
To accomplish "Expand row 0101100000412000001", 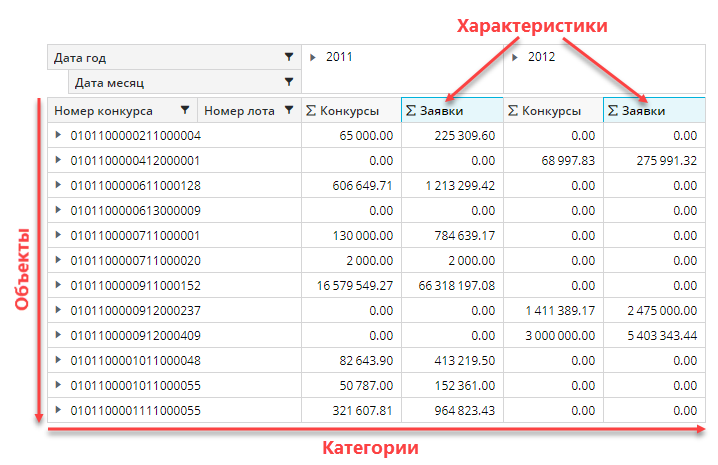I will pos(58,160).
